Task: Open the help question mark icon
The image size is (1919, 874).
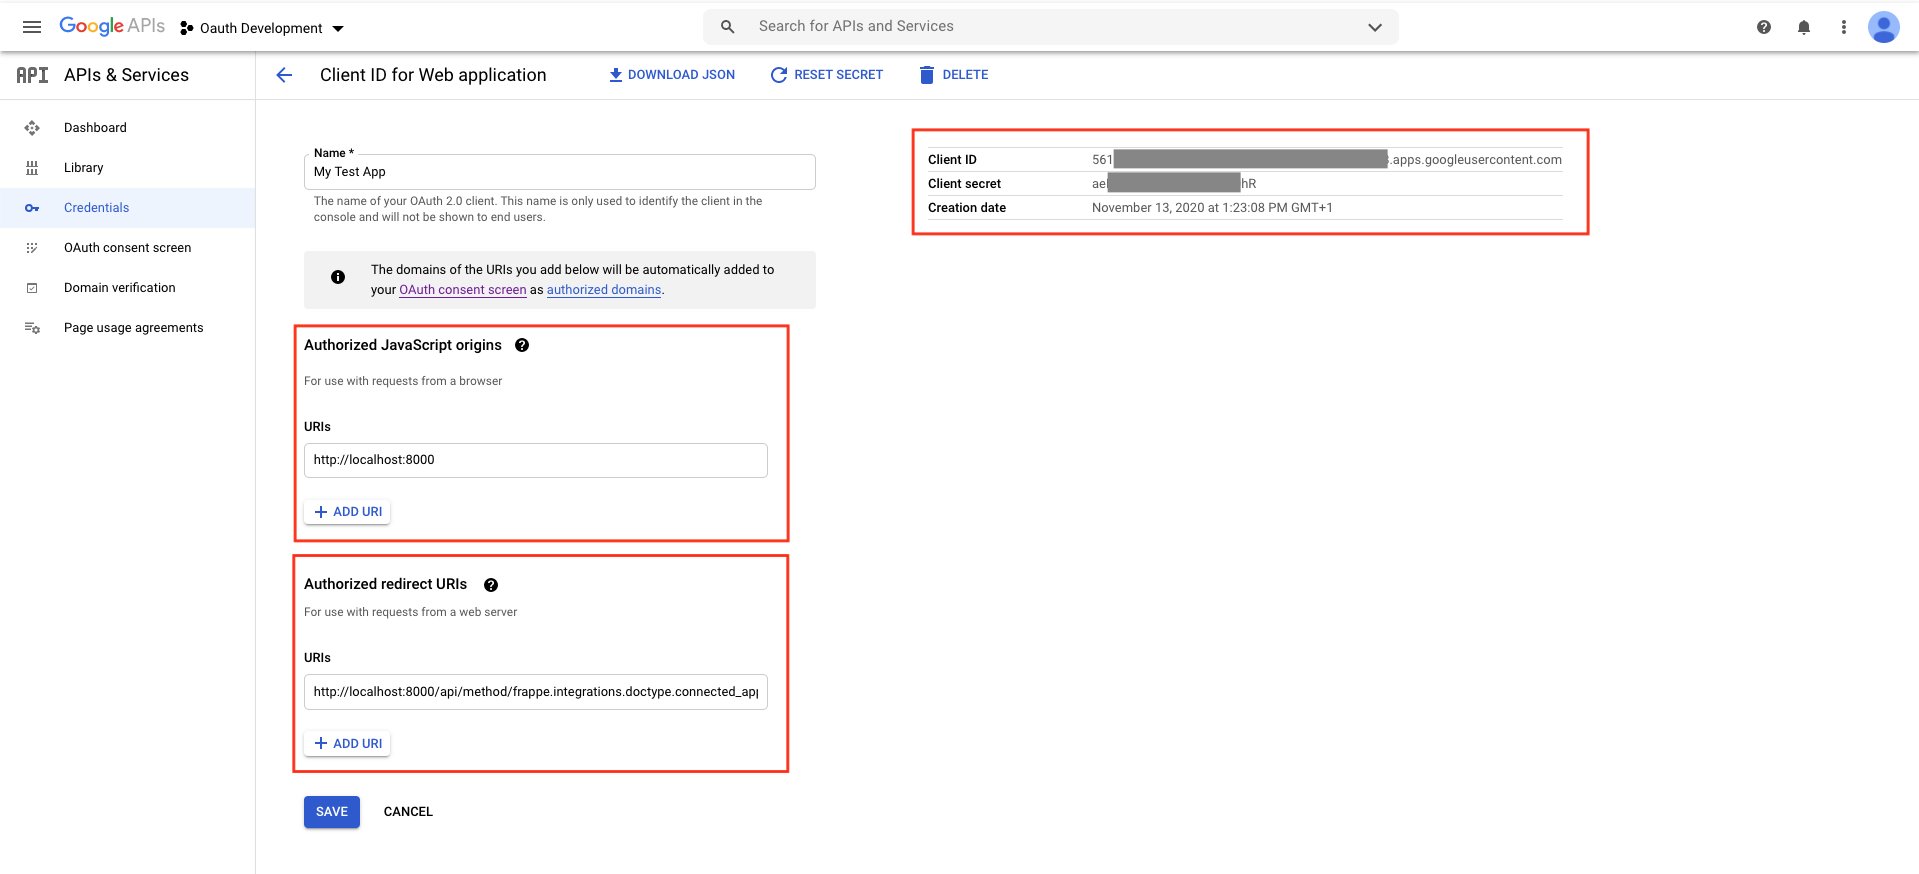Action: point(1764,27)
